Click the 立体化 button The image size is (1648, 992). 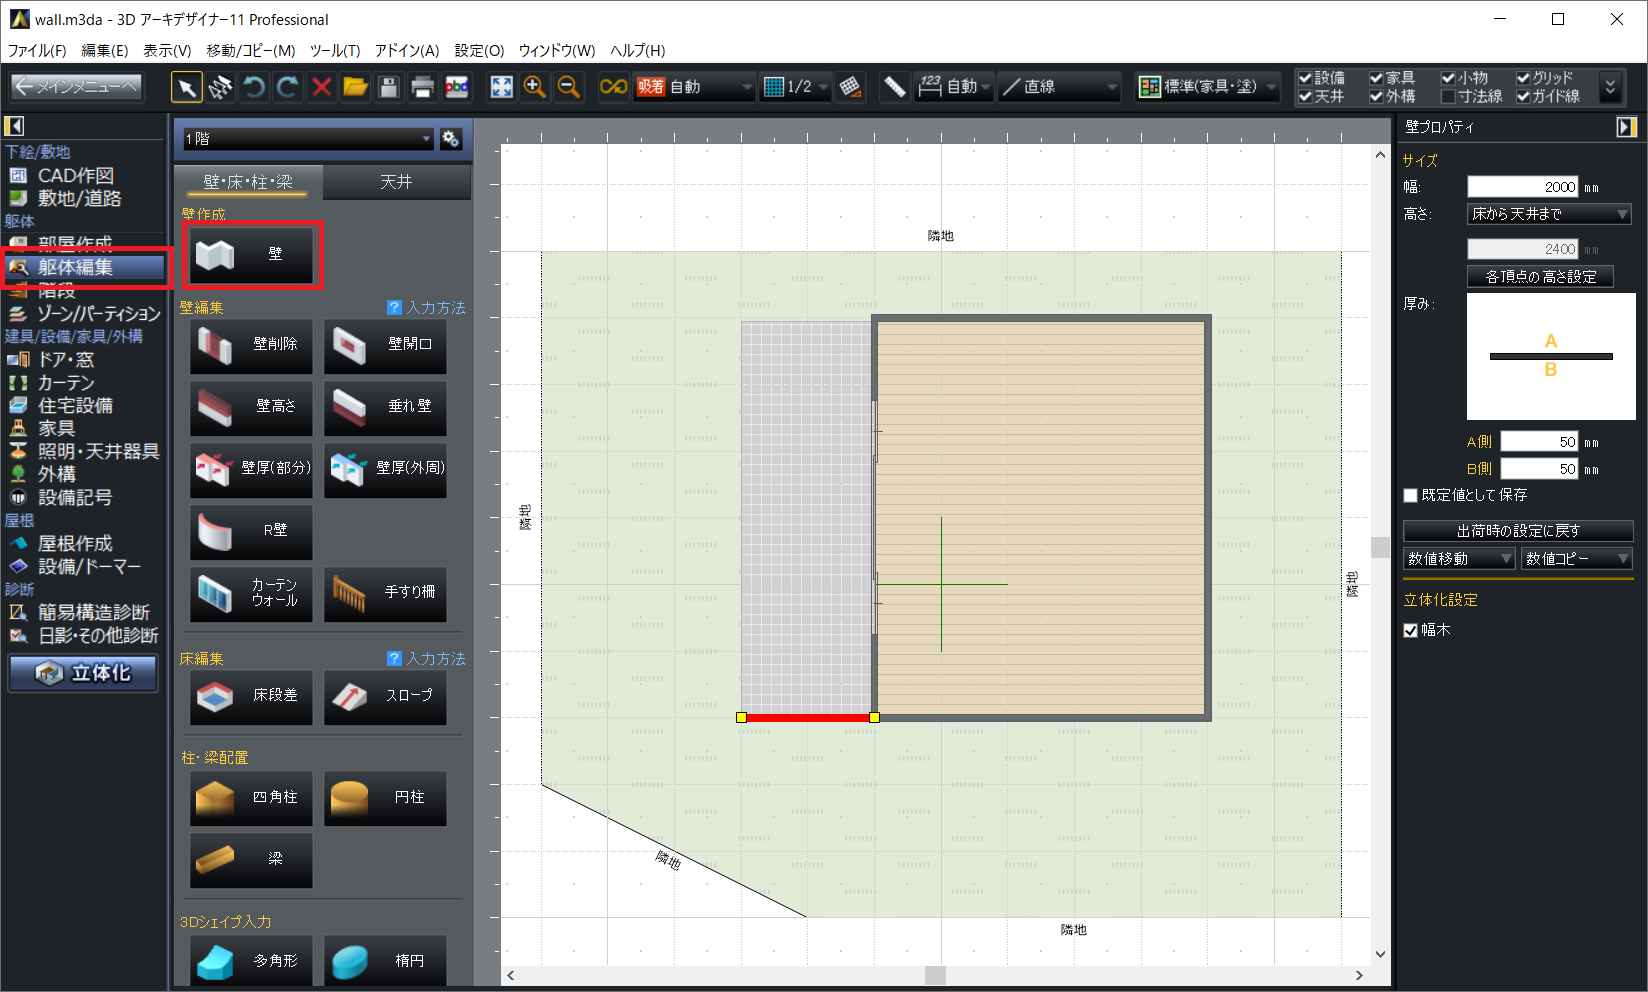pos(84,674)
